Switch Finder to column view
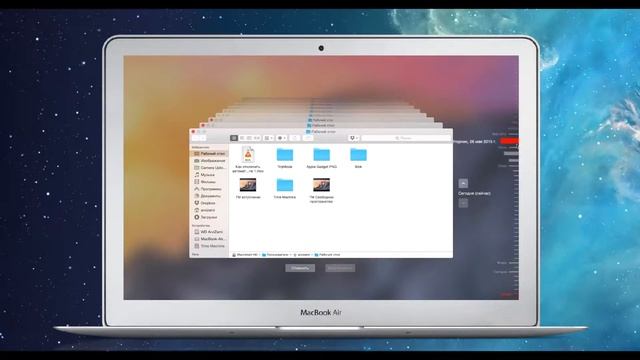This screenshot has width=640, height=360. (x=249, y=138)
